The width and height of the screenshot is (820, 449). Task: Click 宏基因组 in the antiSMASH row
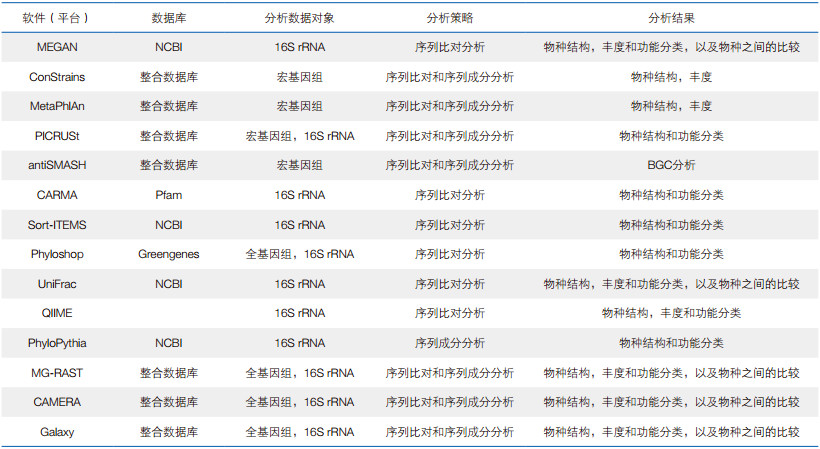coord(300,165)
